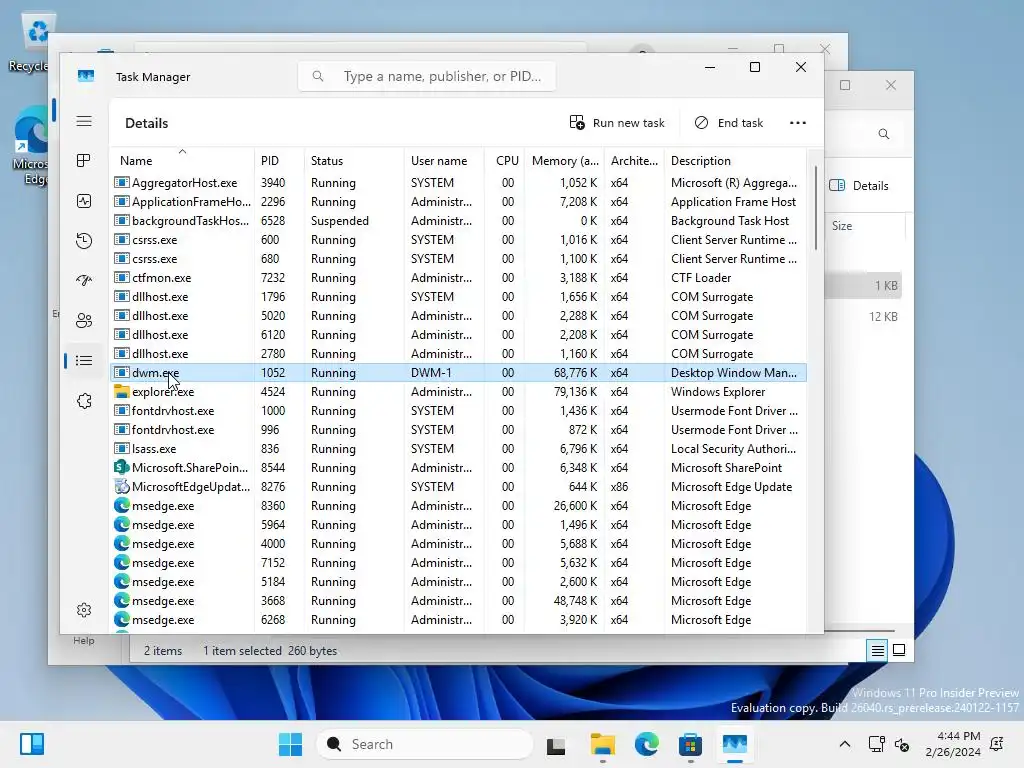1024x768 pixels.
Task: Click the dwm.exe memory value 68,776 K
Action: coord(575,373)
